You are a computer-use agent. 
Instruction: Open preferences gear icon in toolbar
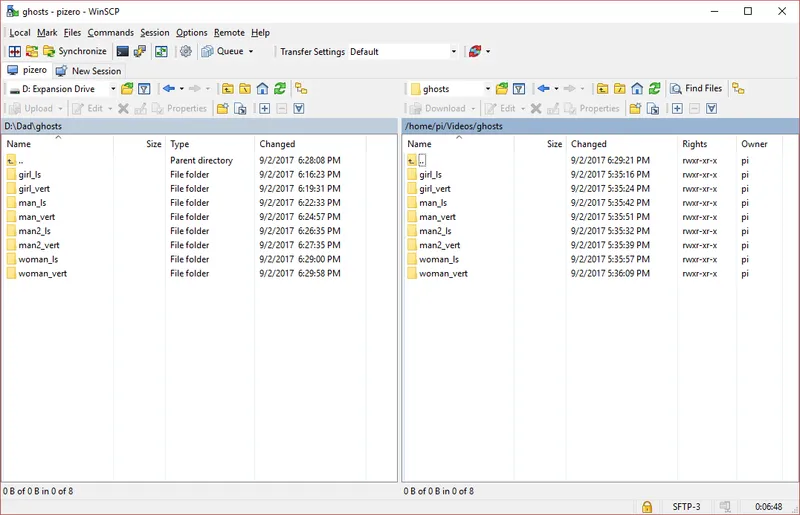[186, 51]
